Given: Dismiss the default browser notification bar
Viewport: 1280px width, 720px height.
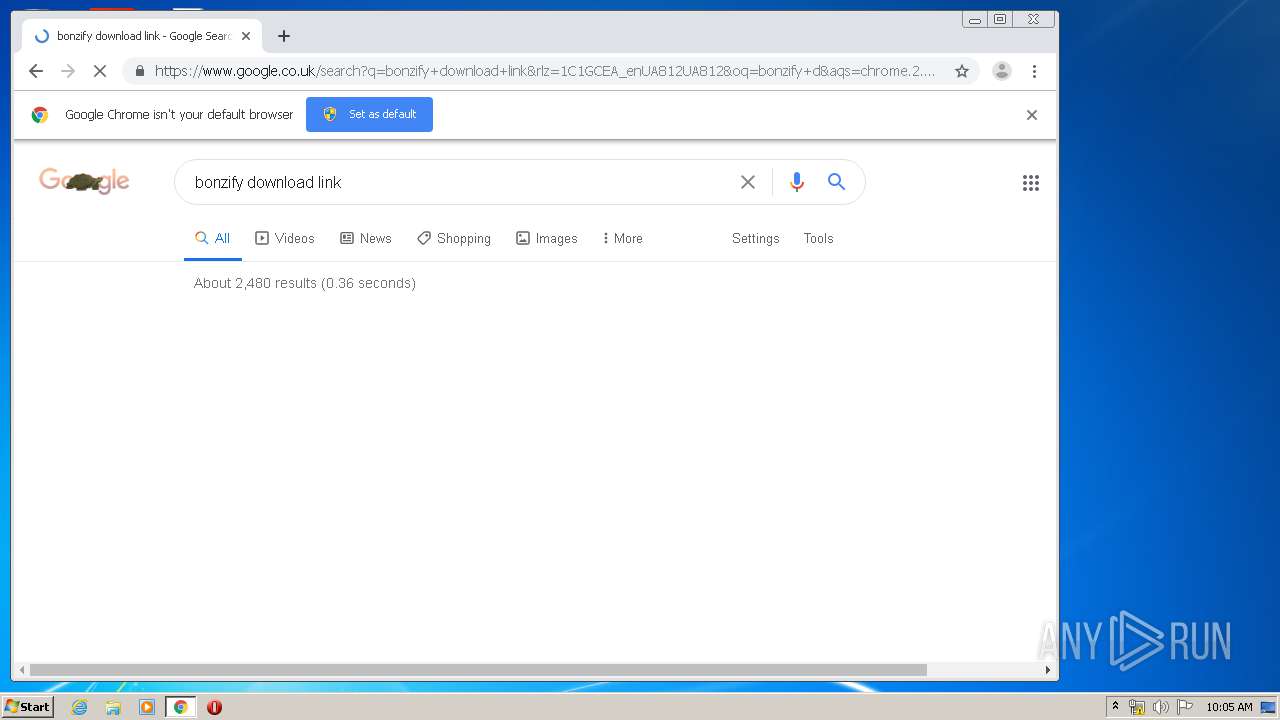Looking at the screenshot, I should pos(1032,115).
